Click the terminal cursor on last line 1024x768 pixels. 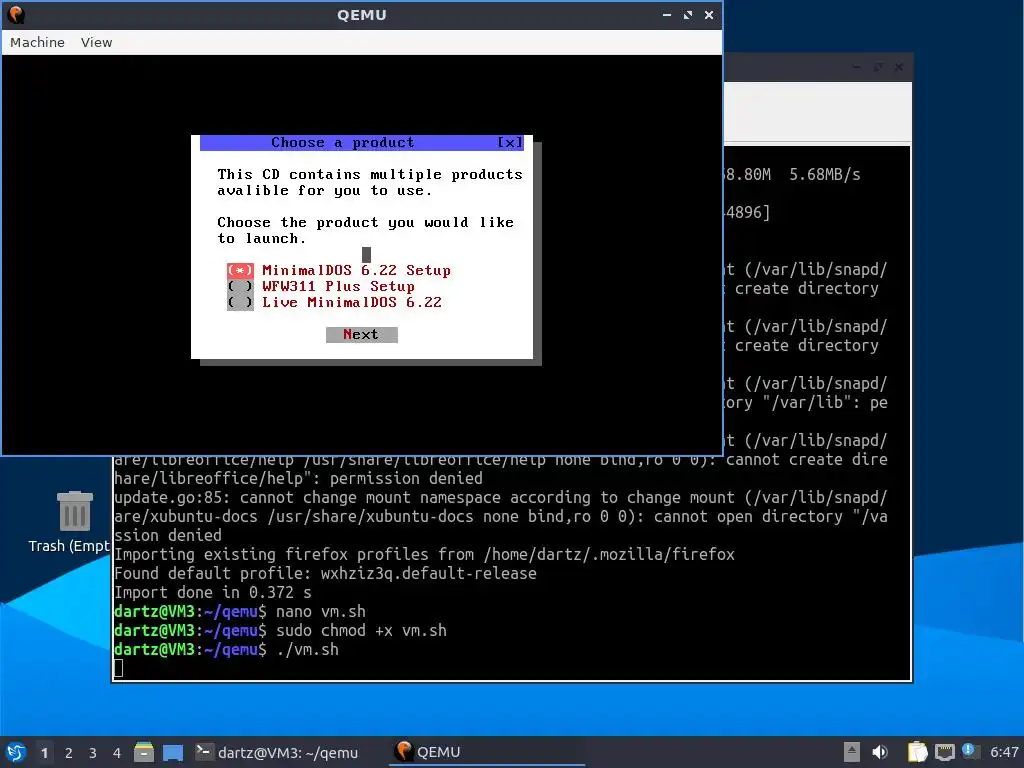pyautogui.click(x=118, y=668)
